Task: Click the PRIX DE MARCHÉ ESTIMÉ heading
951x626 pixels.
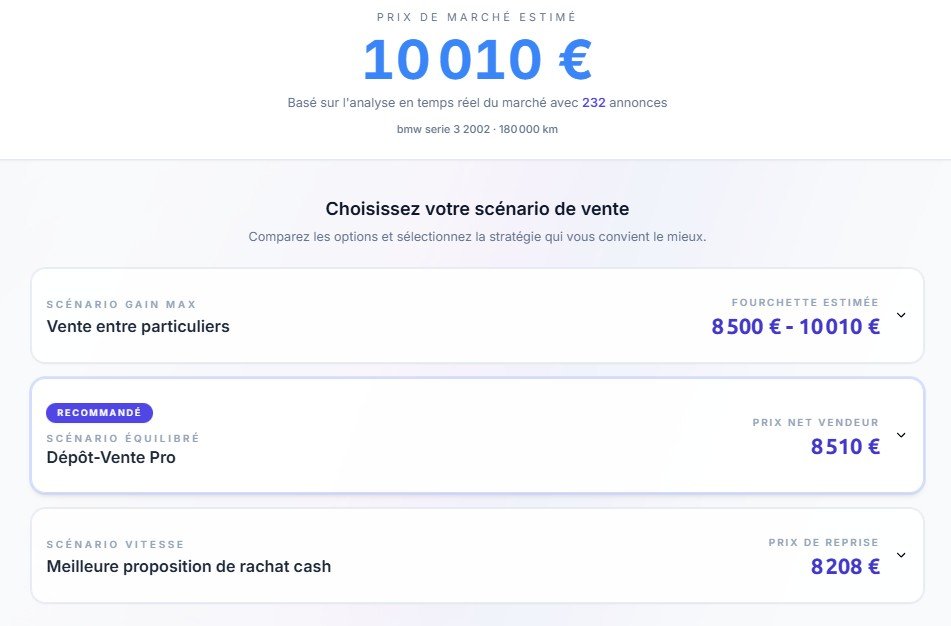Action: (x=476, y=16)
